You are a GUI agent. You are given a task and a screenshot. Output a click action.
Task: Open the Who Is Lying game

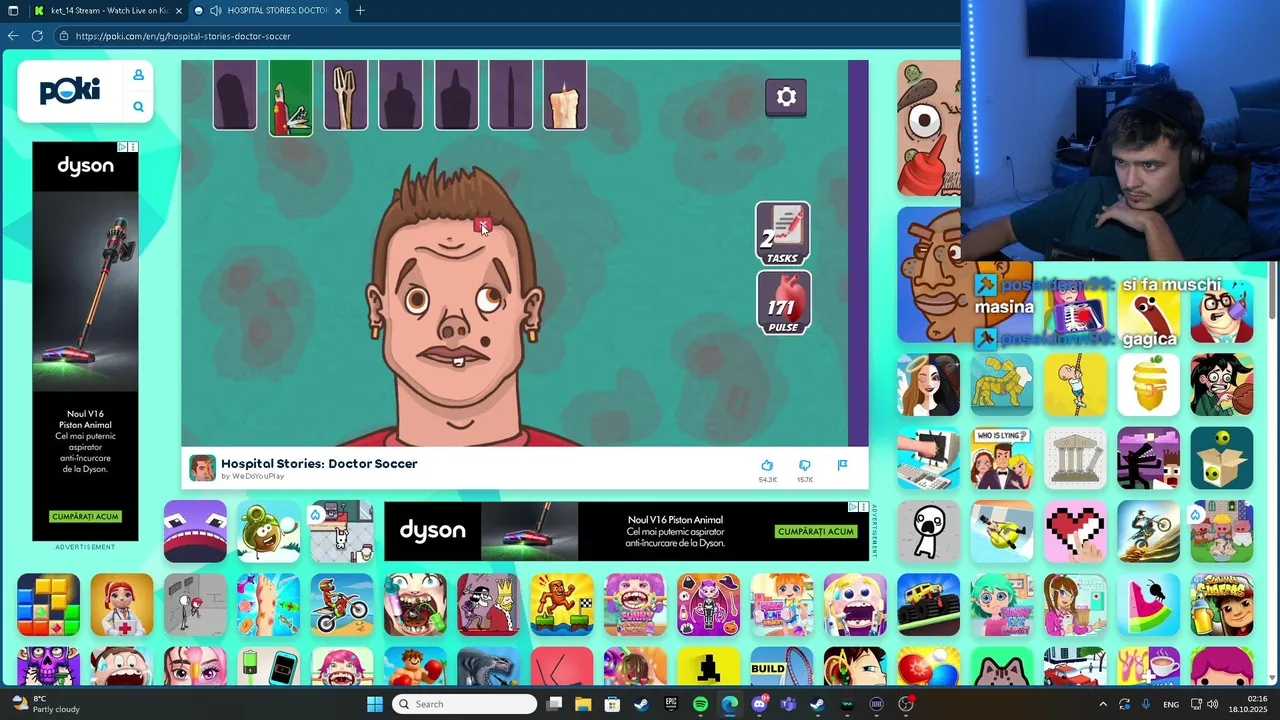(x=1002, y=459)
